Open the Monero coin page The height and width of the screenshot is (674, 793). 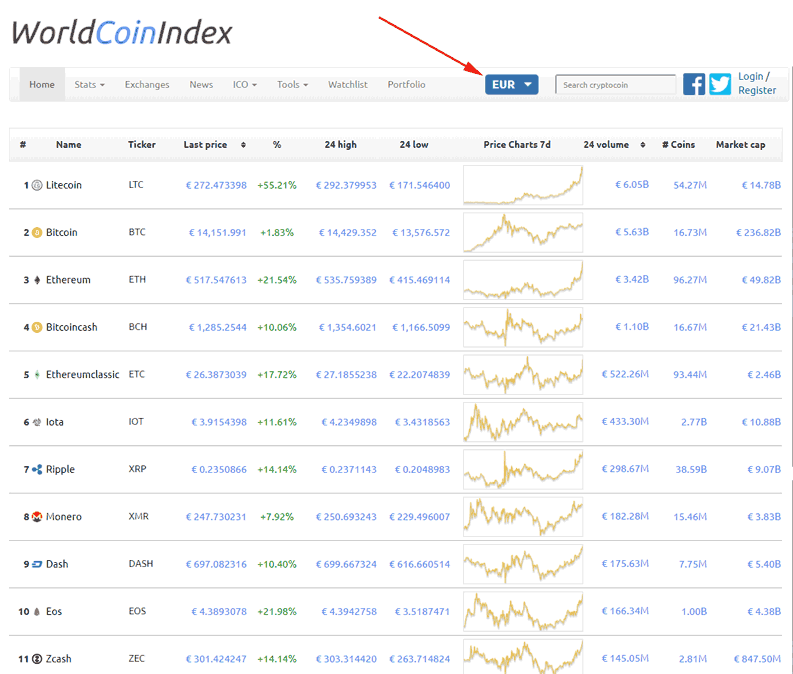[x=64, y=517]
